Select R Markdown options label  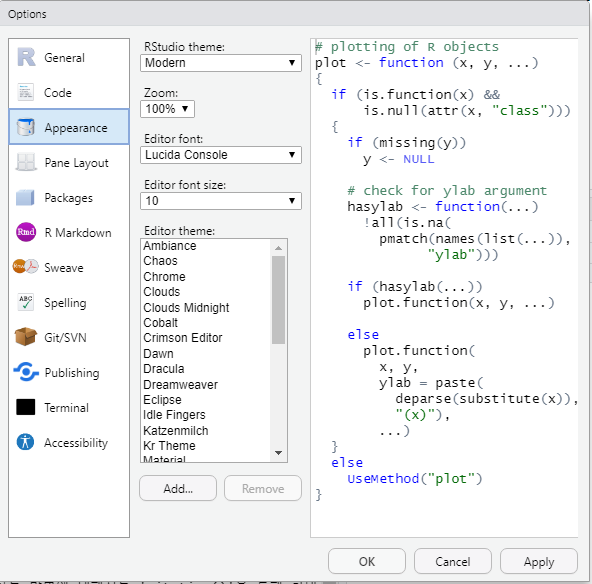click(78, 233)
